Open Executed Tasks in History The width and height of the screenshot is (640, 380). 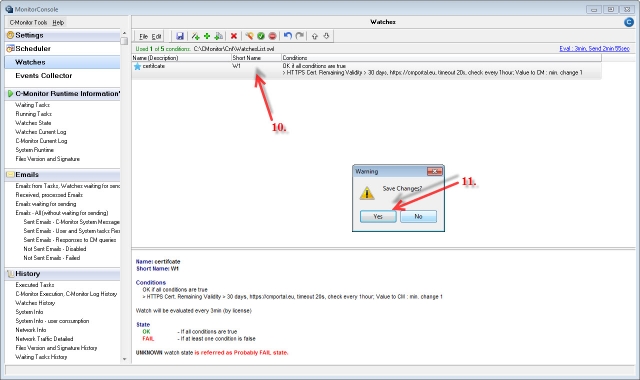[x=35, y=285]
